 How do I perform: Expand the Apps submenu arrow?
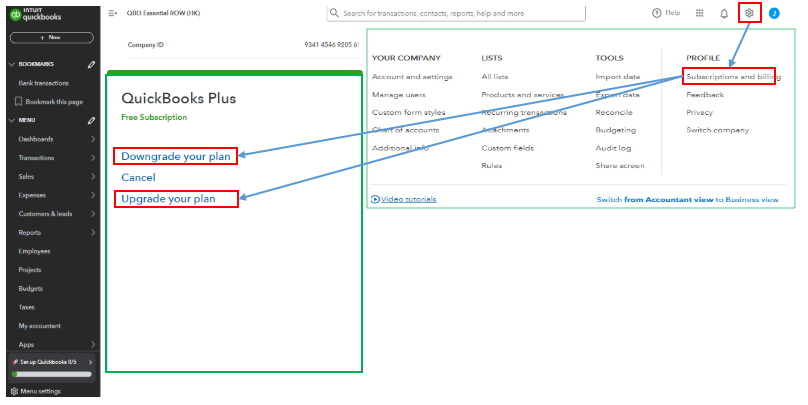[x=93, y=344]
